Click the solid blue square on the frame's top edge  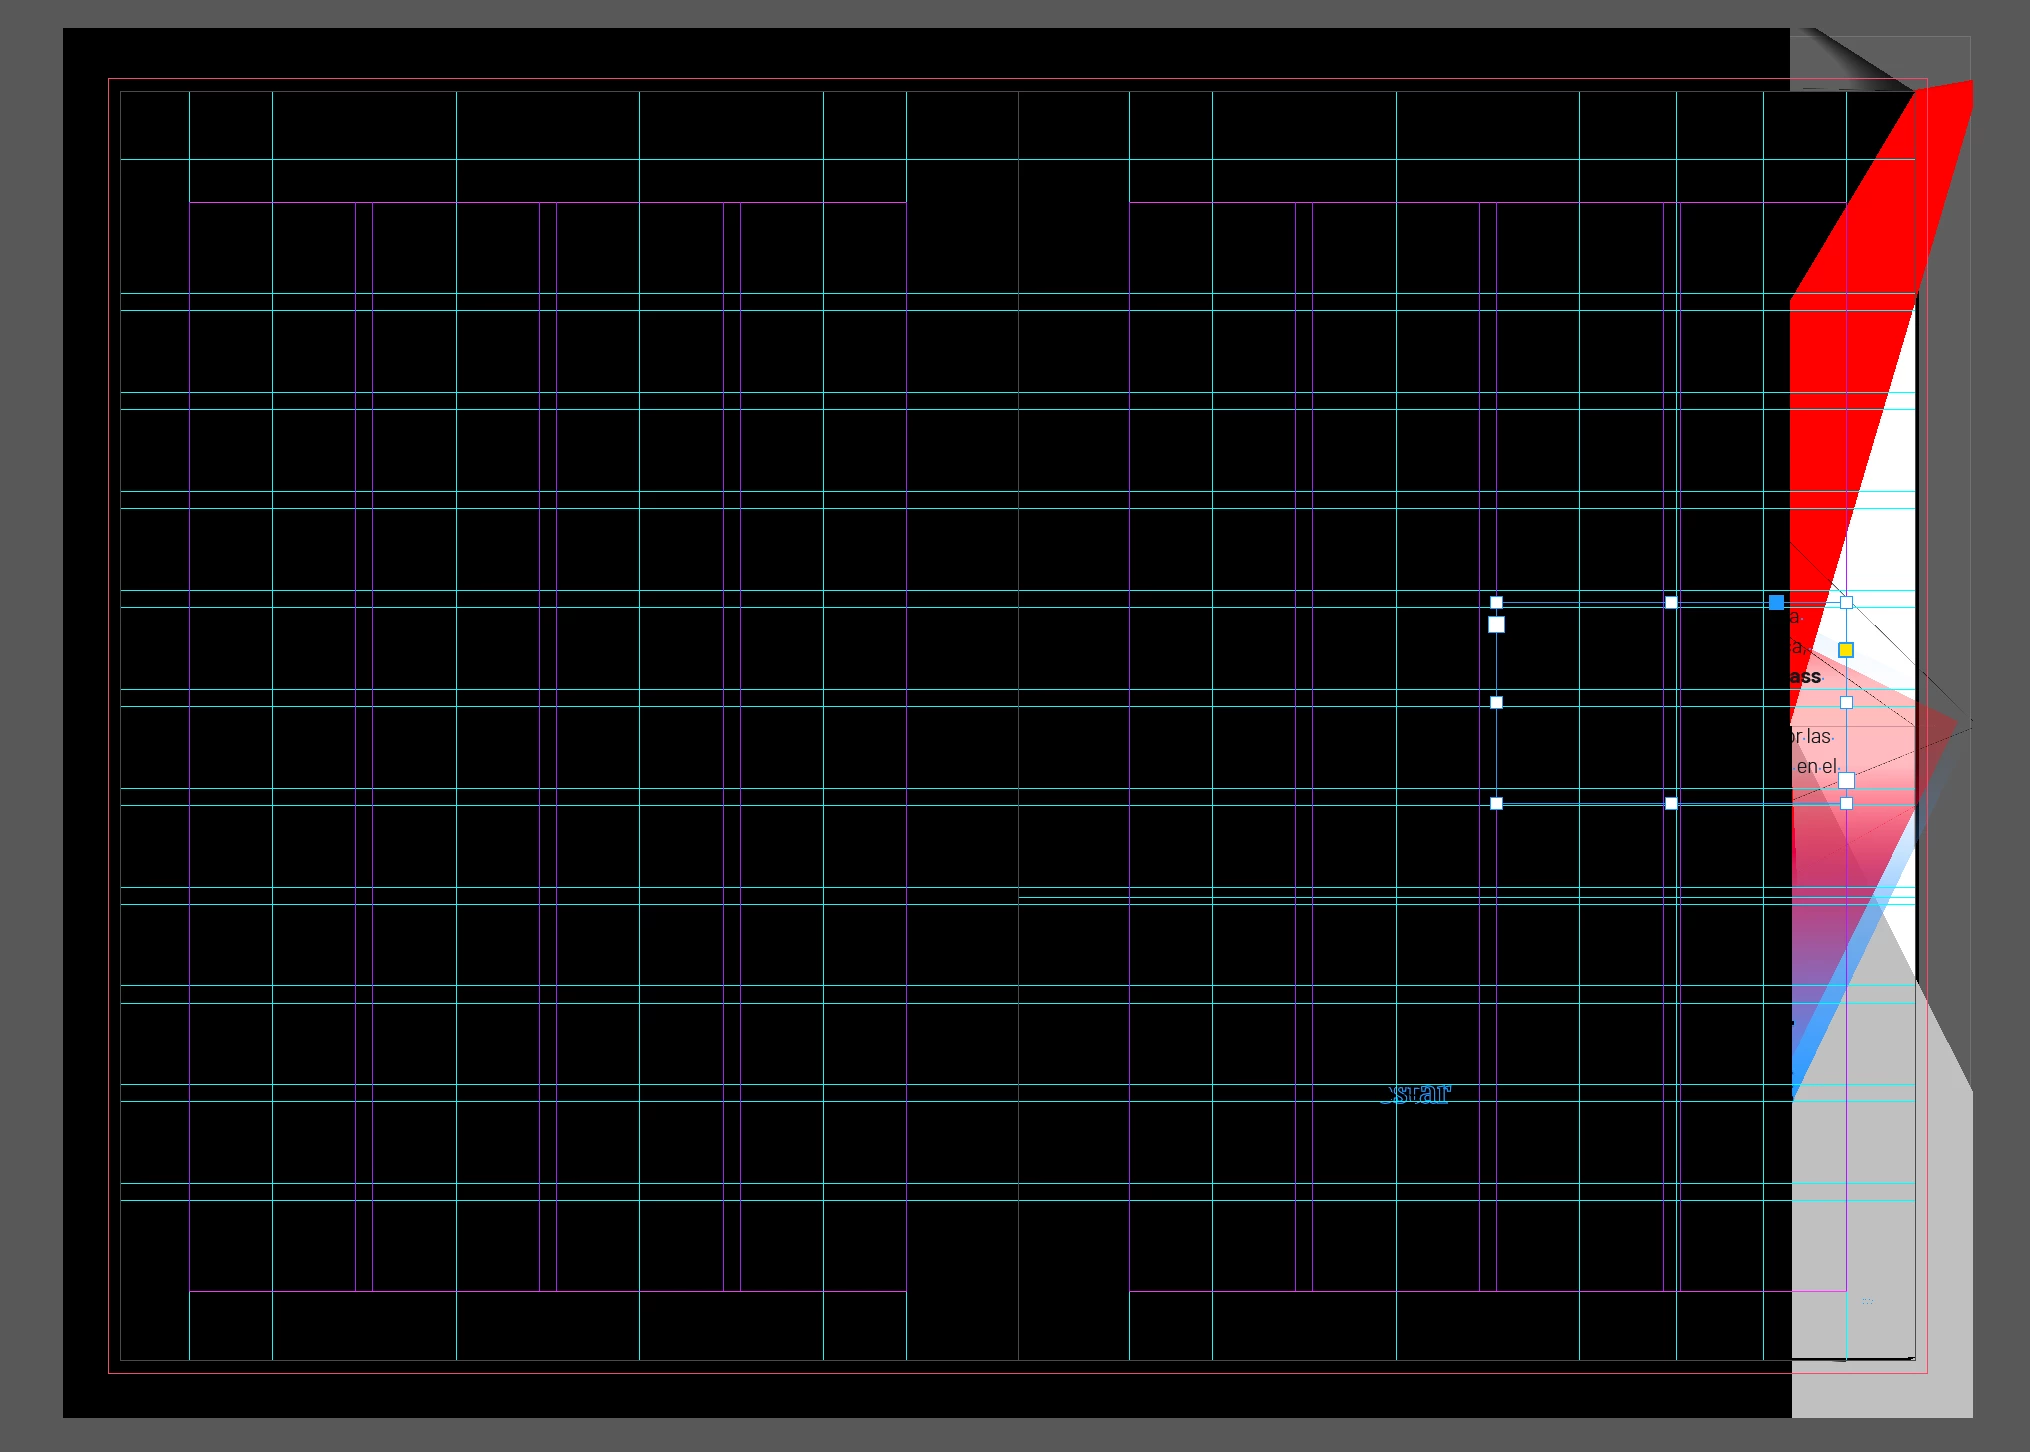1776,602
